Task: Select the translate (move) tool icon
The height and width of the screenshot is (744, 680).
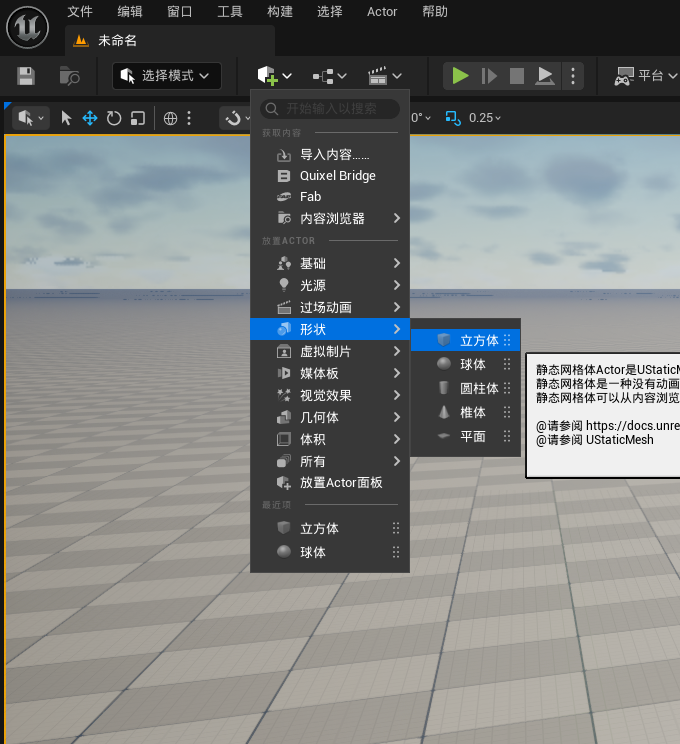Action: coord(90,118)
